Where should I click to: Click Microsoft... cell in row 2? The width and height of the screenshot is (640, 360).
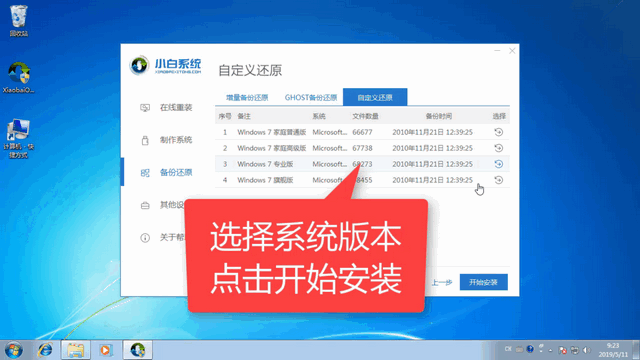(x=330, y=148)
